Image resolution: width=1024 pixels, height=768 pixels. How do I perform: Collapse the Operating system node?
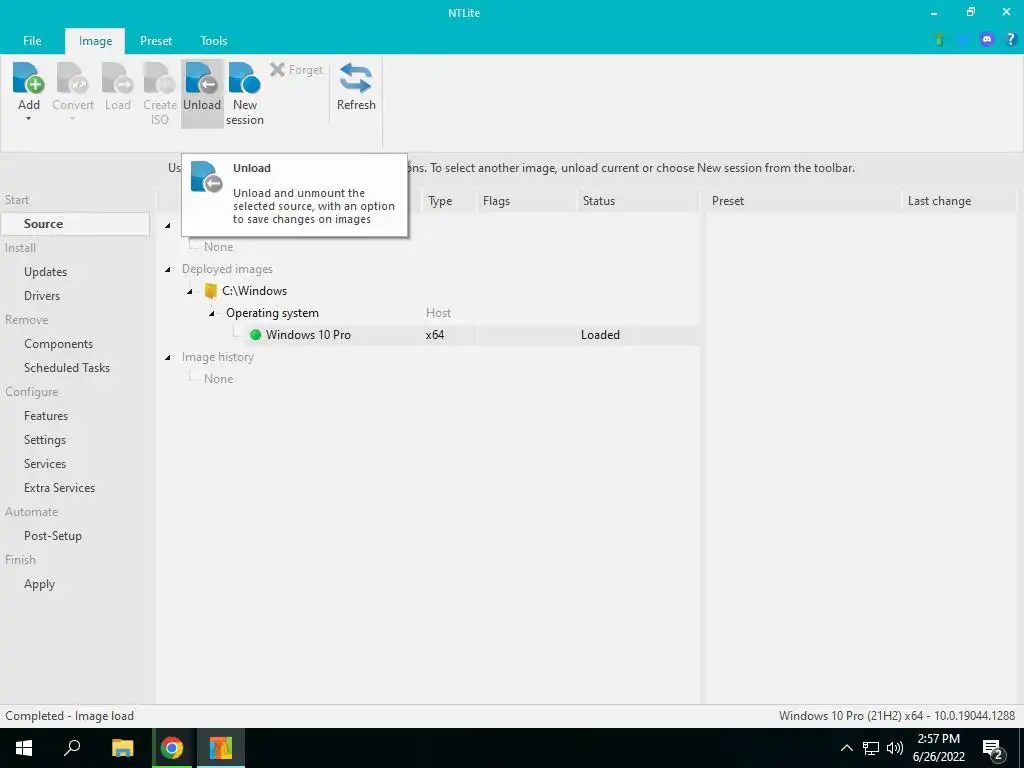[x=212, y=313]
